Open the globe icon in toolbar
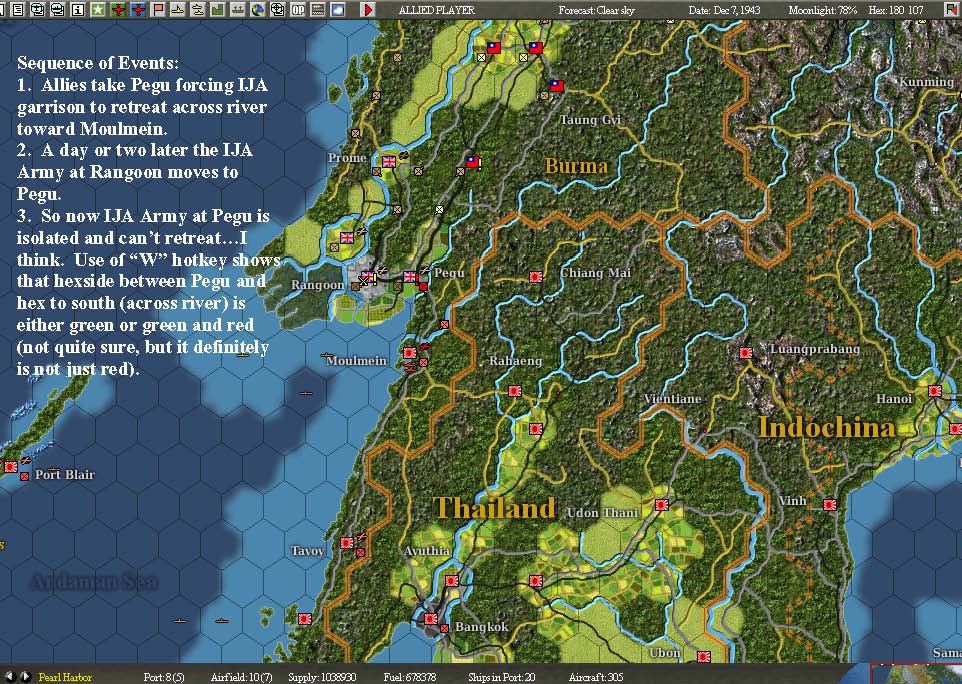The width and height of the screenshot is (962, 684). pyautogui.click(x=258, y=10)
